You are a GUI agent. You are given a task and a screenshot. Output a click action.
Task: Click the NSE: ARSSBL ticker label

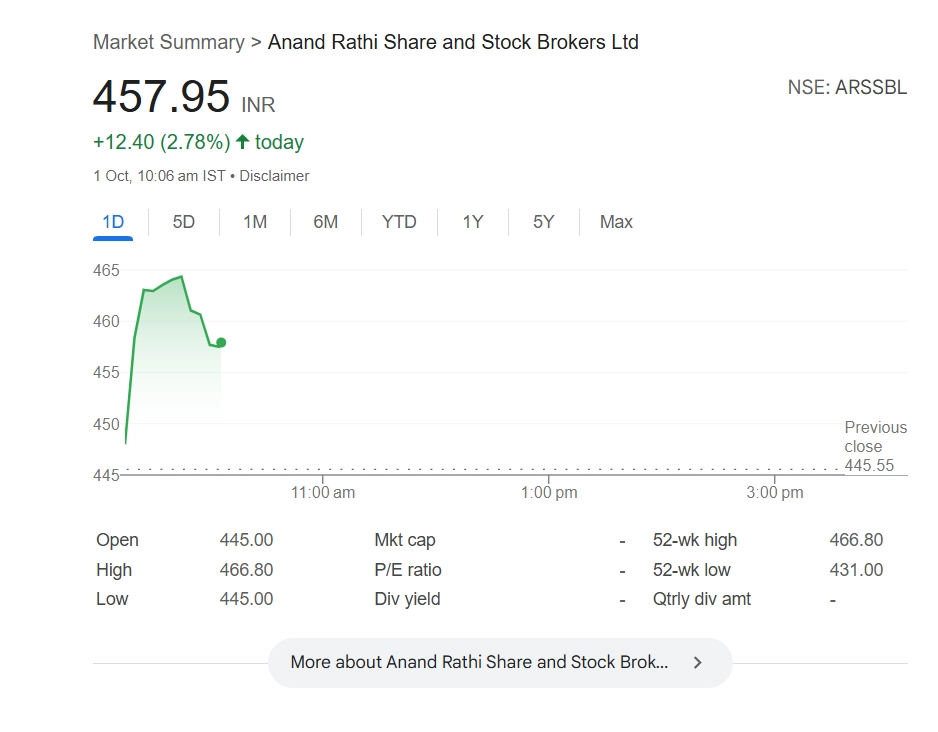click(x=847, y=87)
